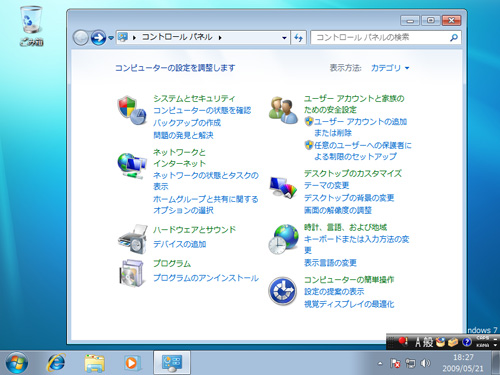This screenshot has width=500, height=375.
Task: Click the Control Panel icon in address bar
Action: [123, 37]
